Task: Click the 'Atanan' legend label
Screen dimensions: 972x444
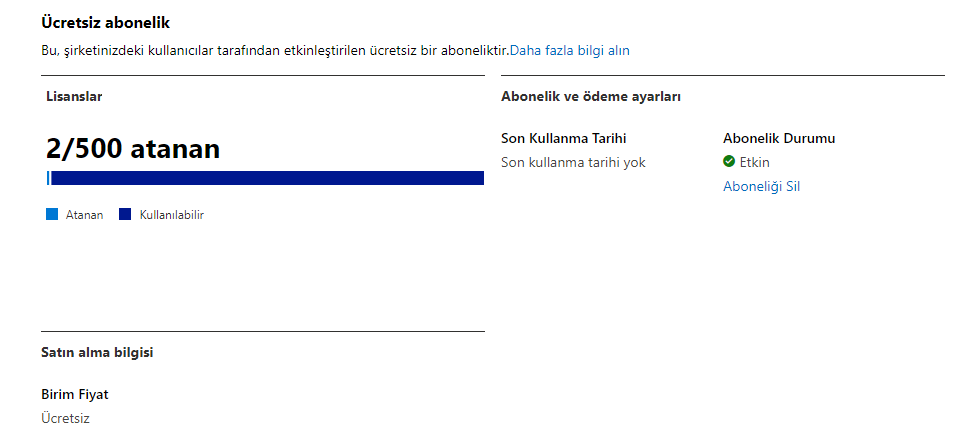Action: point(84,215)
